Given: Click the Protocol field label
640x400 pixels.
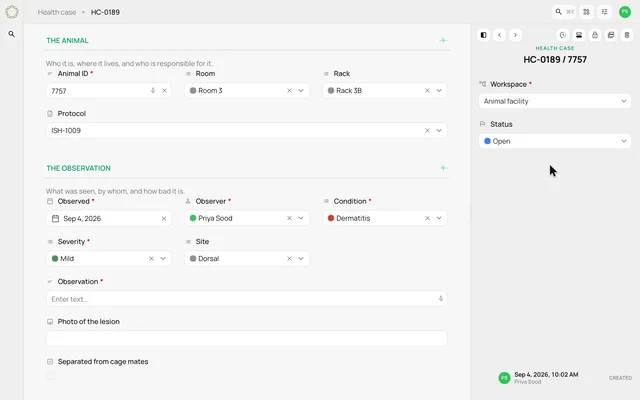Looking at the screenshot, I should pyautogui.click(x=72, y=113).
